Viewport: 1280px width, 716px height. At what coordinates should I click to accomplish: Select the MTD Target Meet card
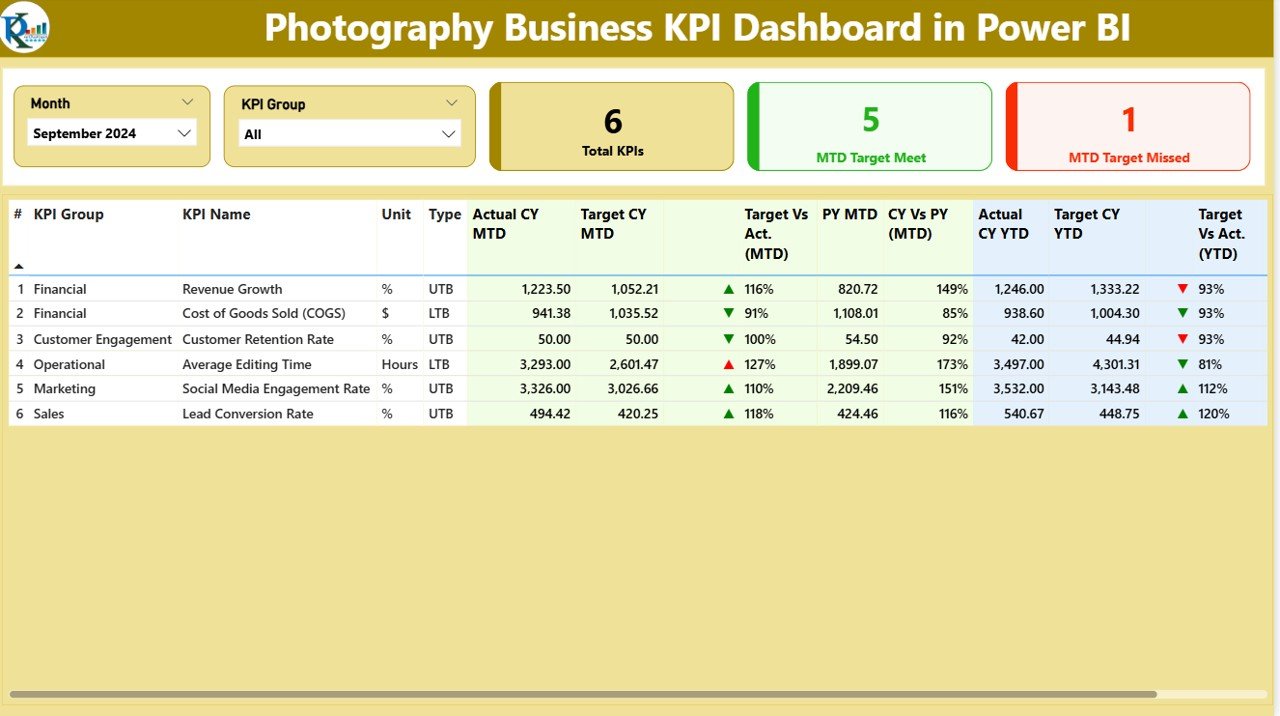[870, 127]
